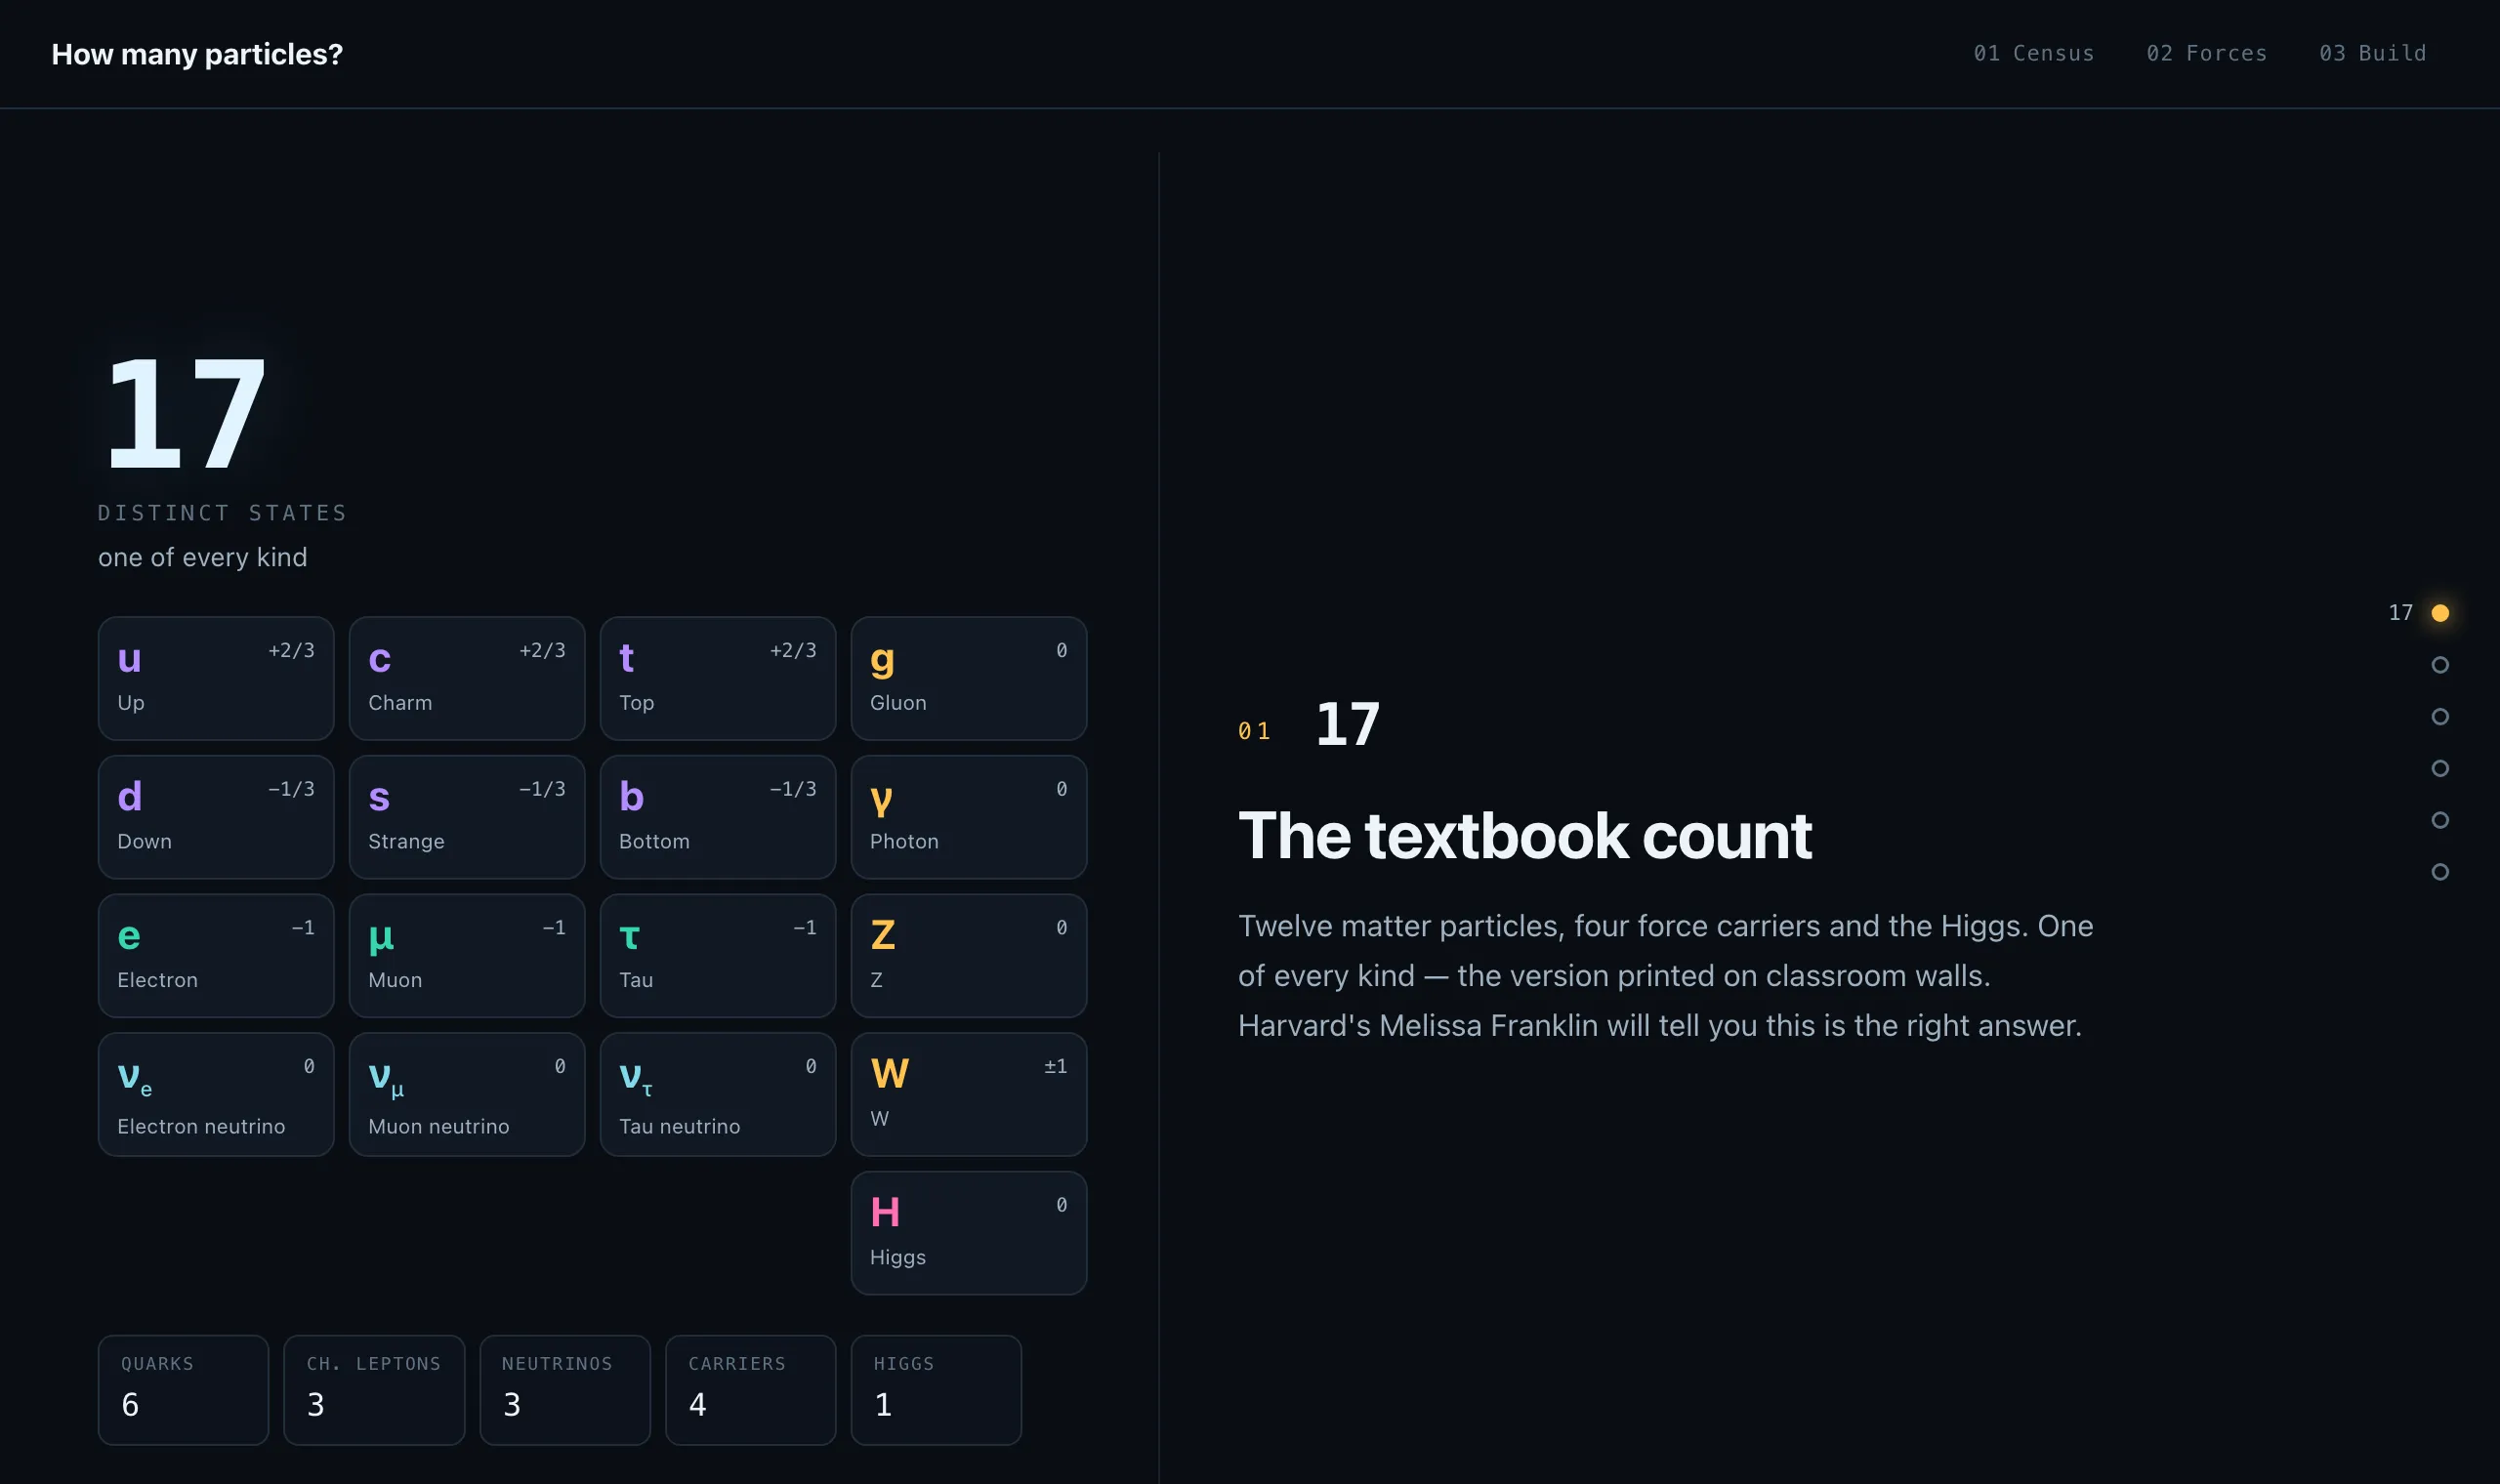
Task: Click the Carriers 4 summary tile
Action: (x=751, y=1390)
